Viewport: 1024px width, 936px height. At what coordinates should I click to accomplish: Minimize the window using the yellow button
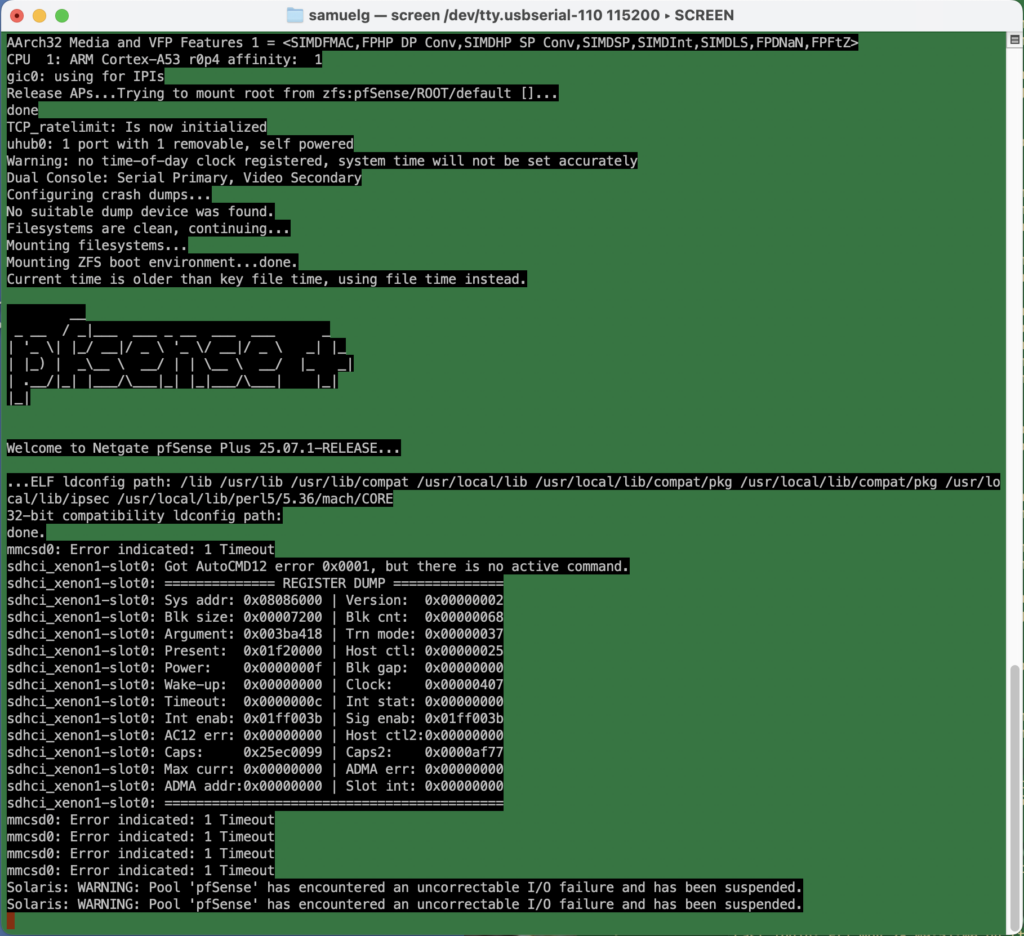[40, 16]
